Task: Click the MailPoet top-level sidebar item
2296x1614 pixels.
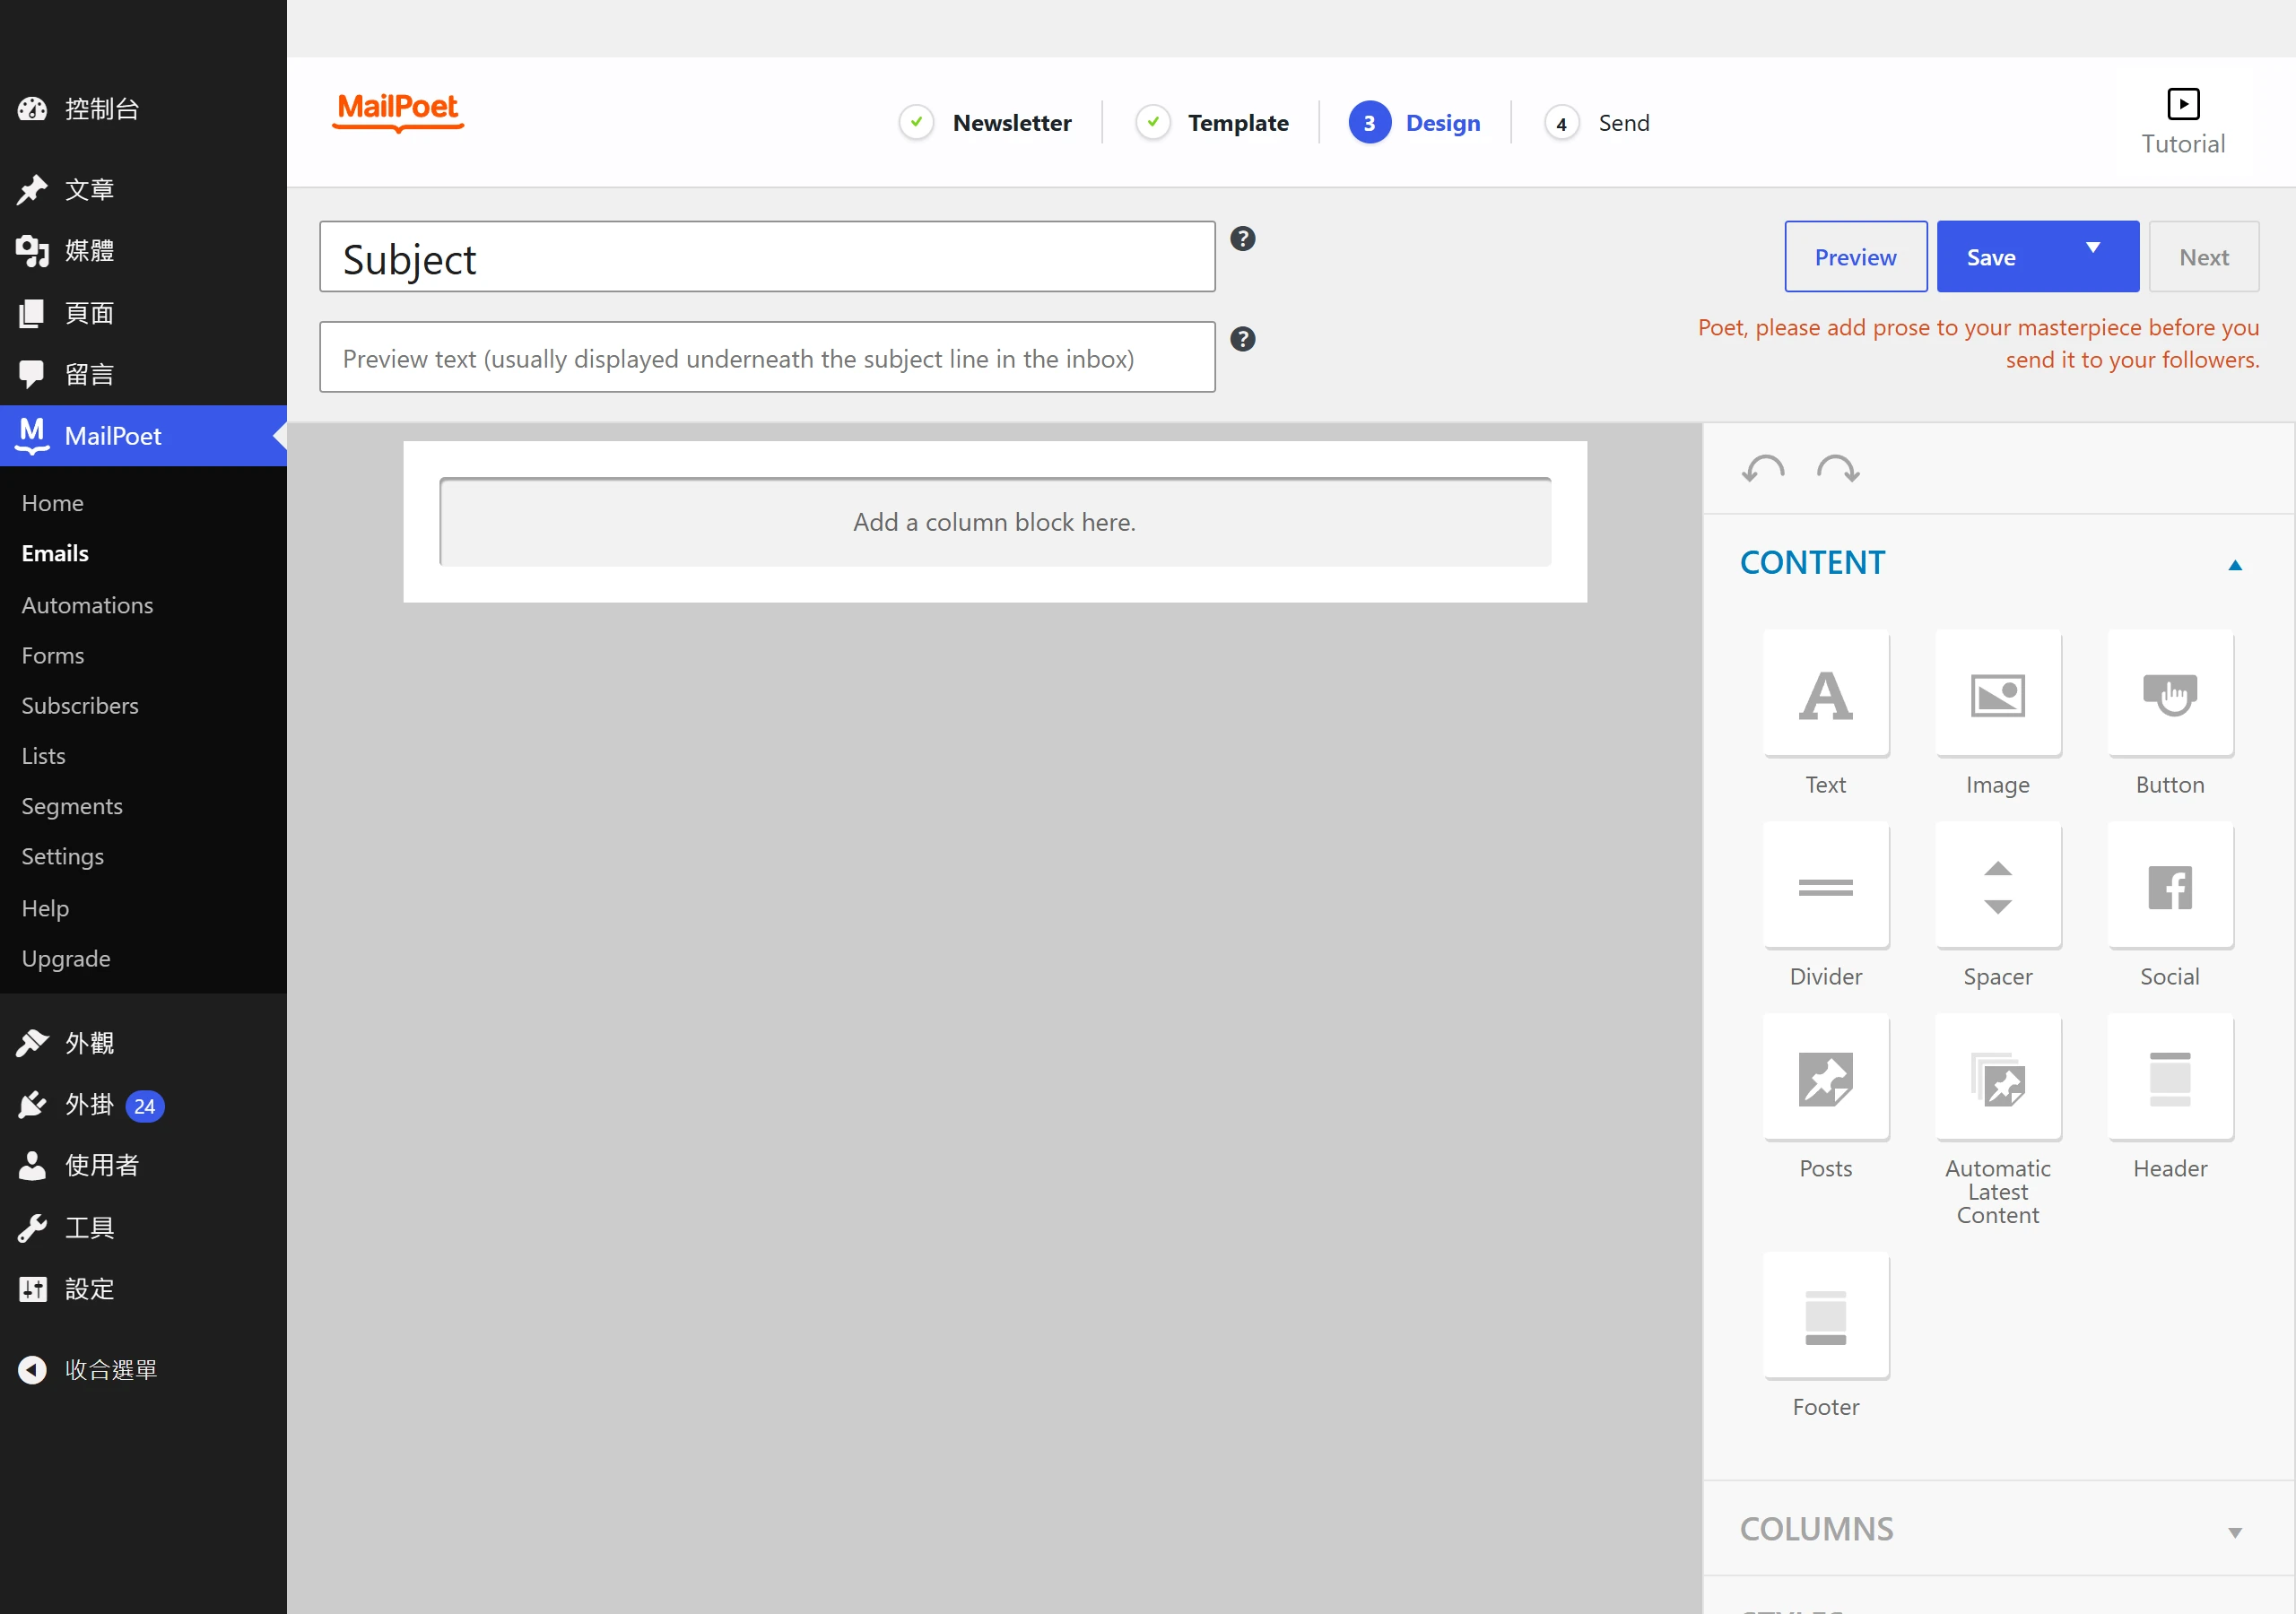Action: [x=143, y=435]
